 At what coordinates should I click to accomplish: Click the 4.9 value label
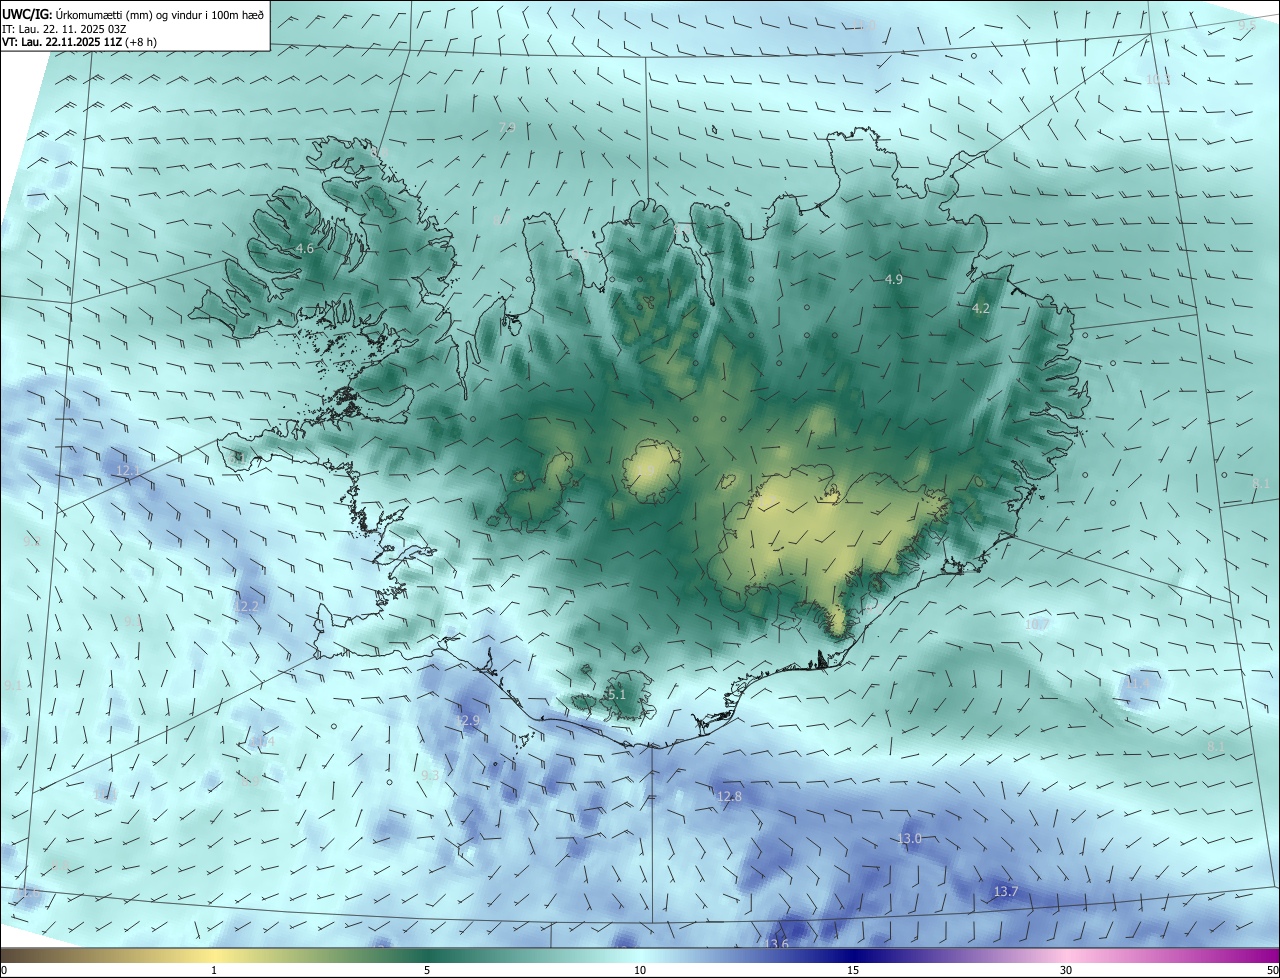[894, 280]
